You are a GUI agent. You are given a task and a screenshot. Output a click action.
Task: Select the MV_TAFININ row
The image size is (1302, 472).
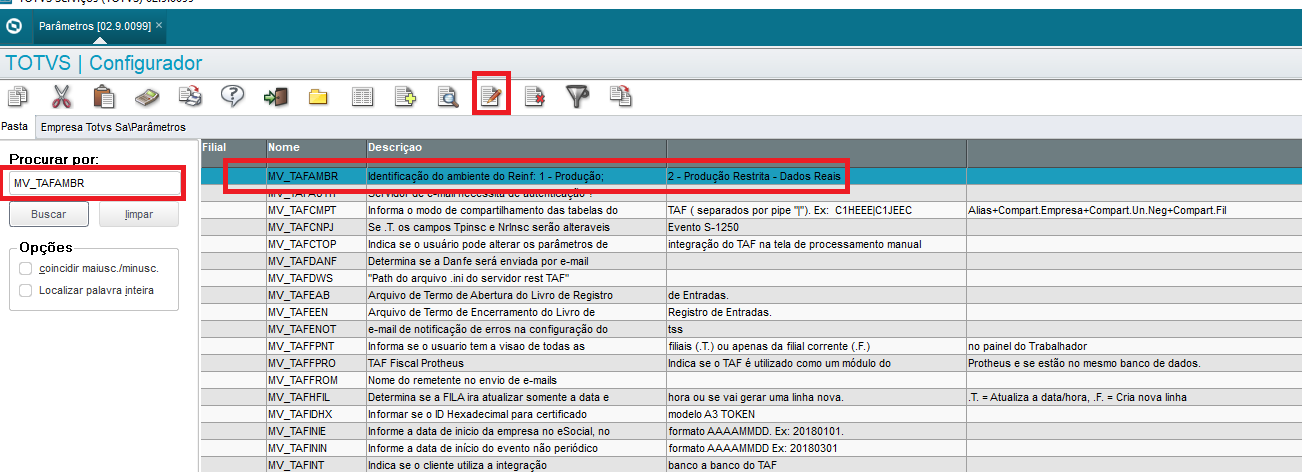click(751, 448)
